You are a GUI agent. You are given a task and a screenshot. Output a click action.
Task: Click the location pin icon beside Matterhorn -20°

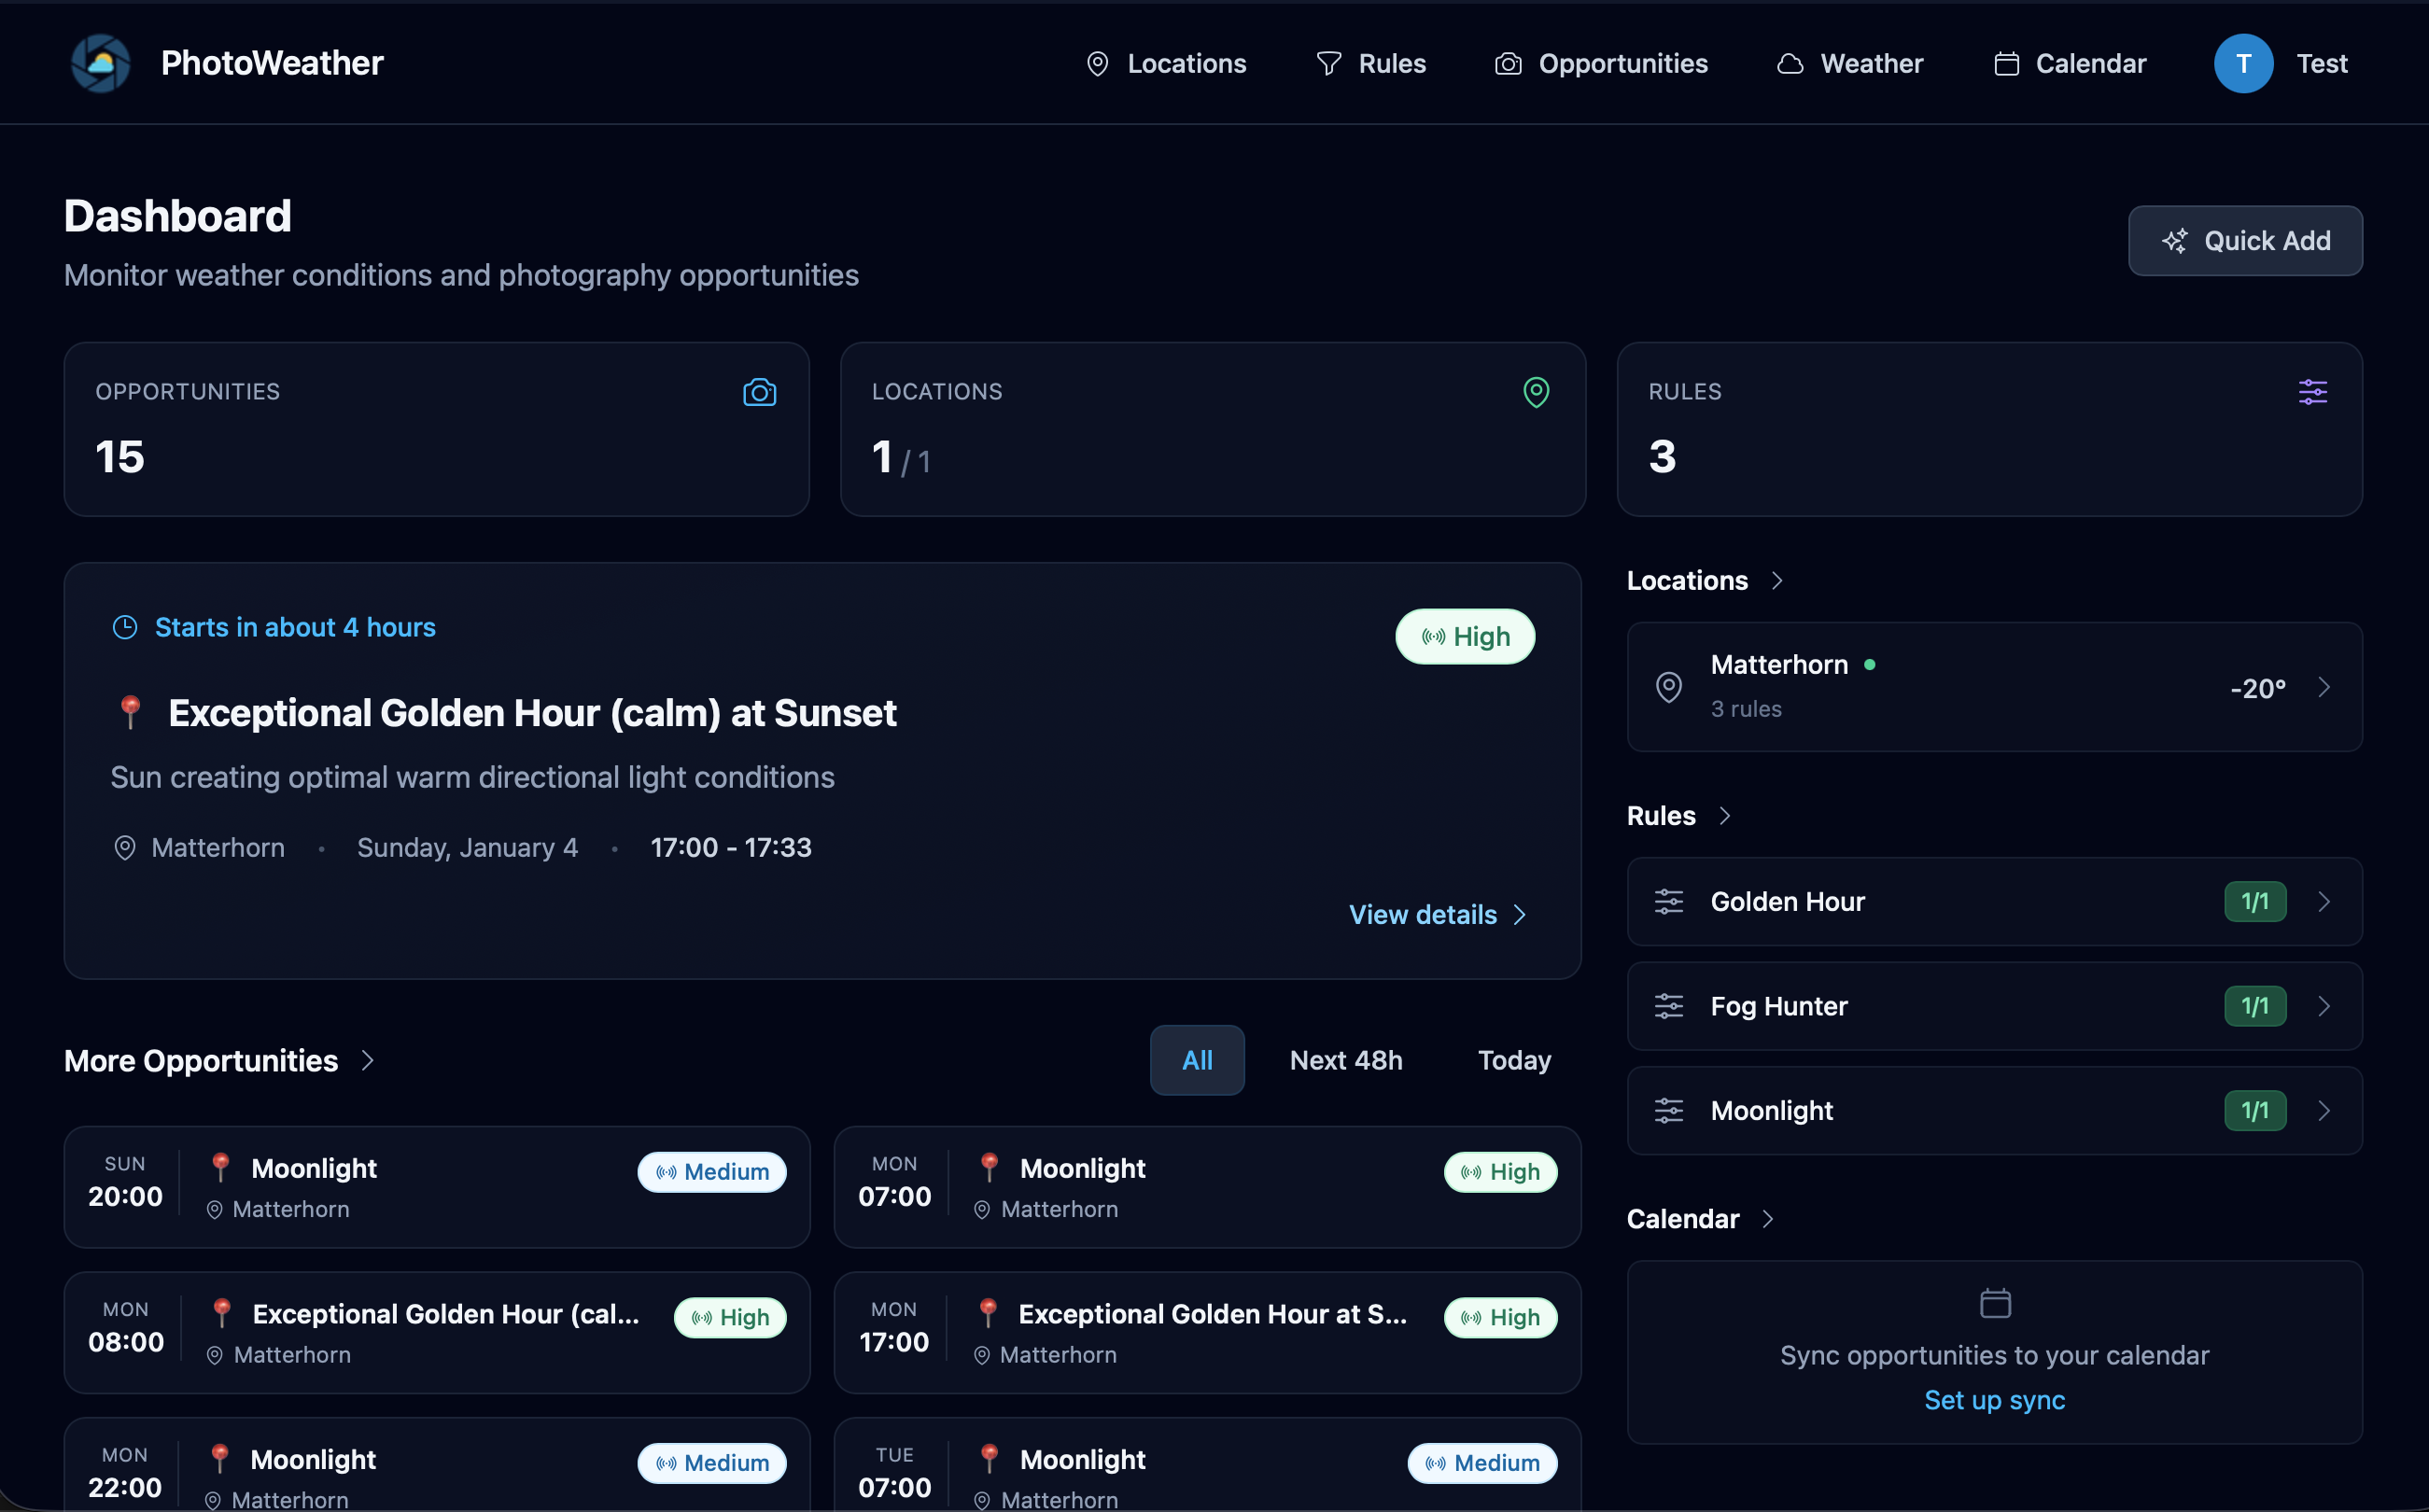click(1668, 687)
